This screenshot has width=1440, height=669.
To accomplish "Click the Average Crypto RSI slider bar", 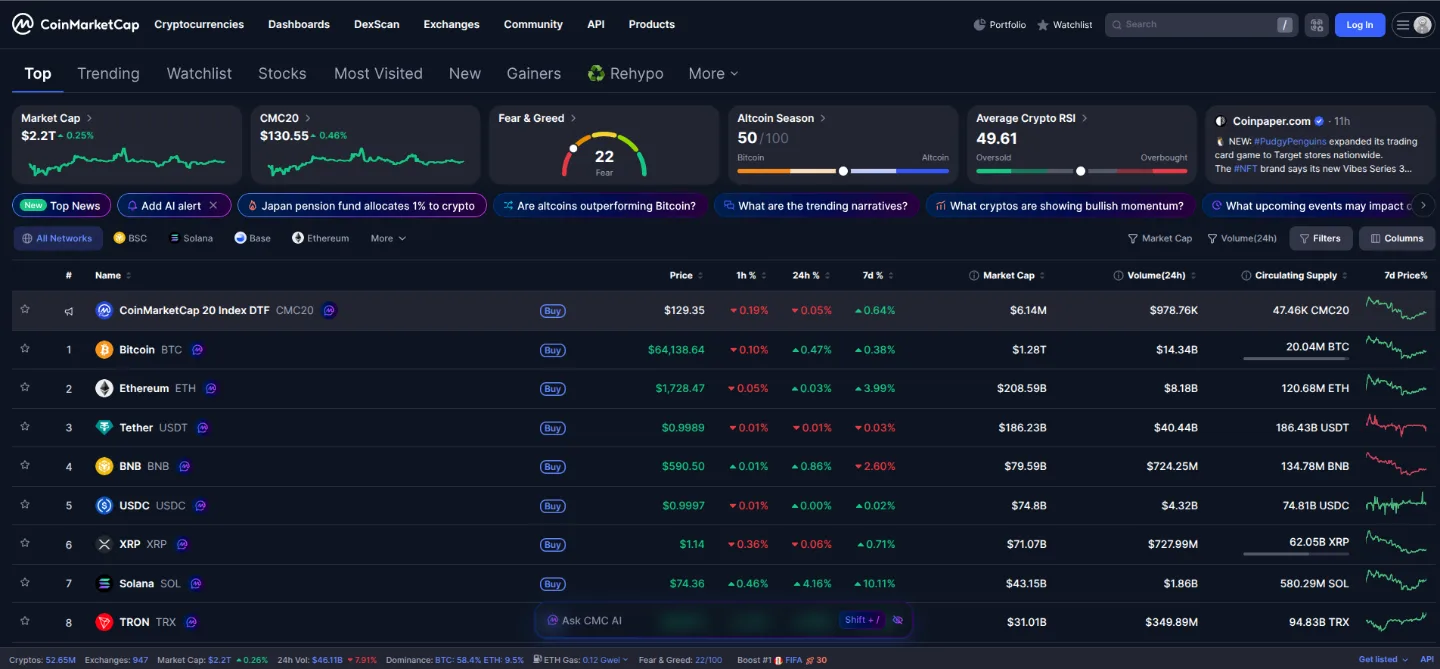I will [x=1081, y=171].
